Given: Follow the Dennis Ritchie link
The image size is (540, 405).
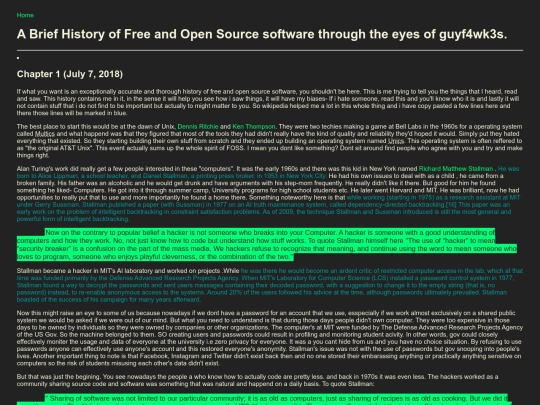Looking at the screenshot, I should pos(198,127).
